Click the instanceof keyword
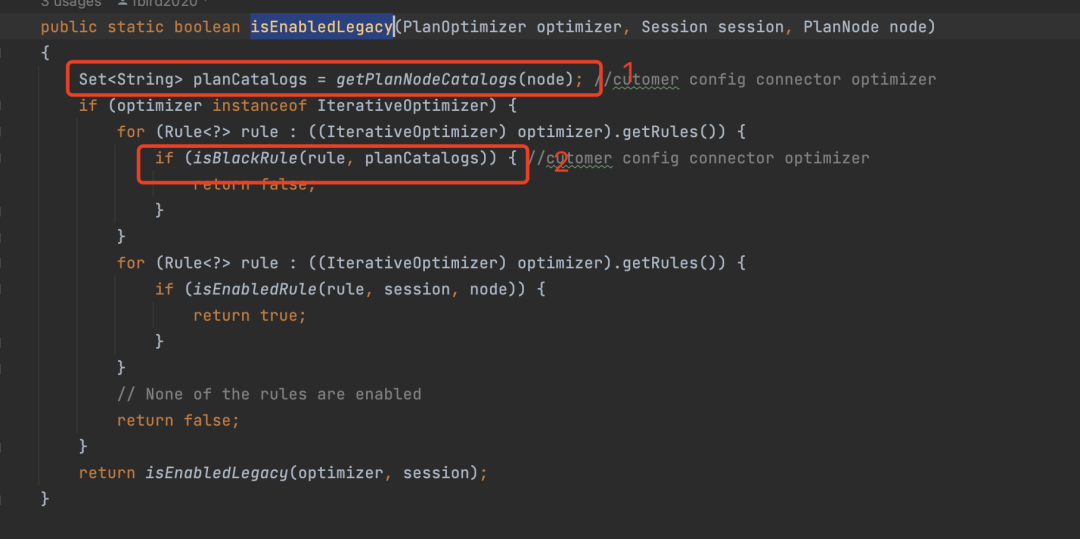 [x=258, y=105]
